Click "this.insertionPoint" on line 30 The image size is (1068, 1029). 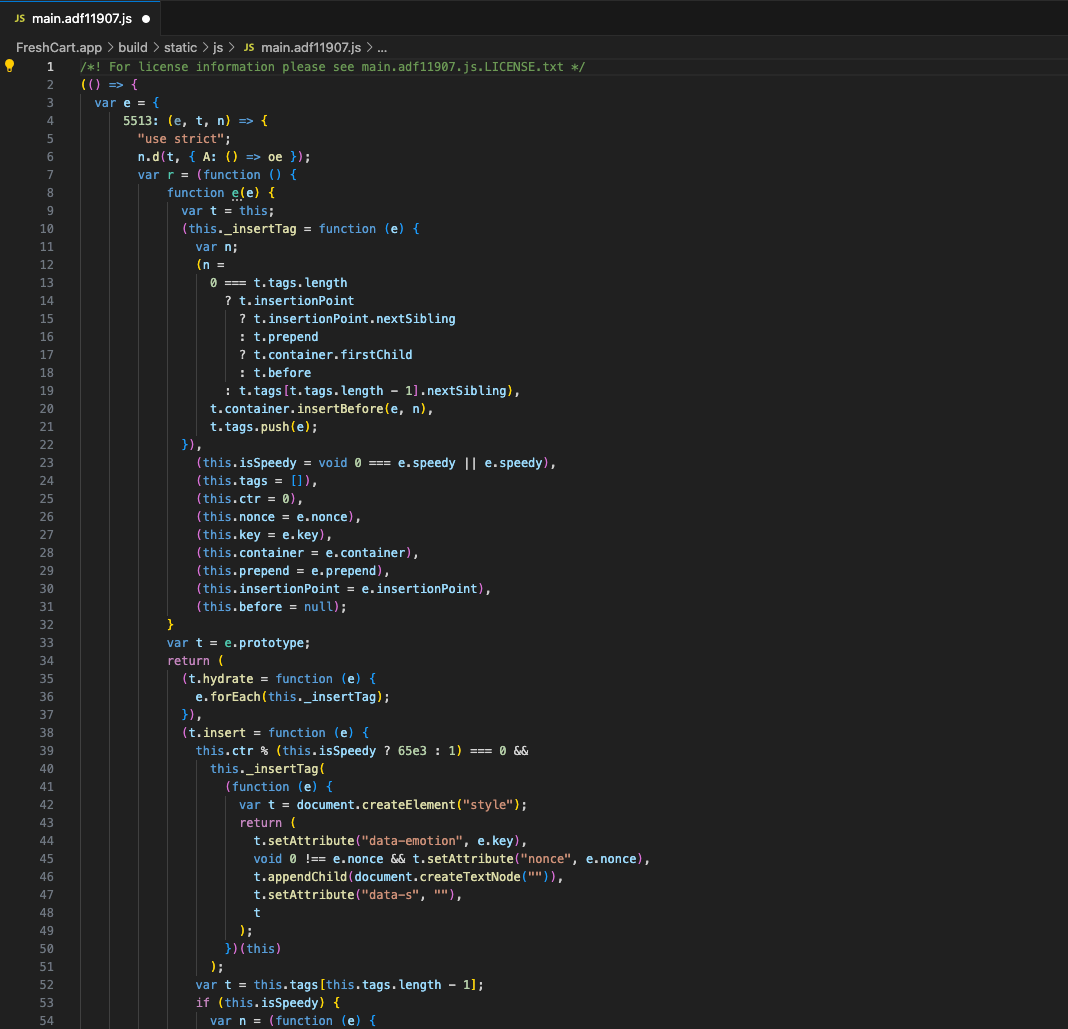[x=271, y=589]
